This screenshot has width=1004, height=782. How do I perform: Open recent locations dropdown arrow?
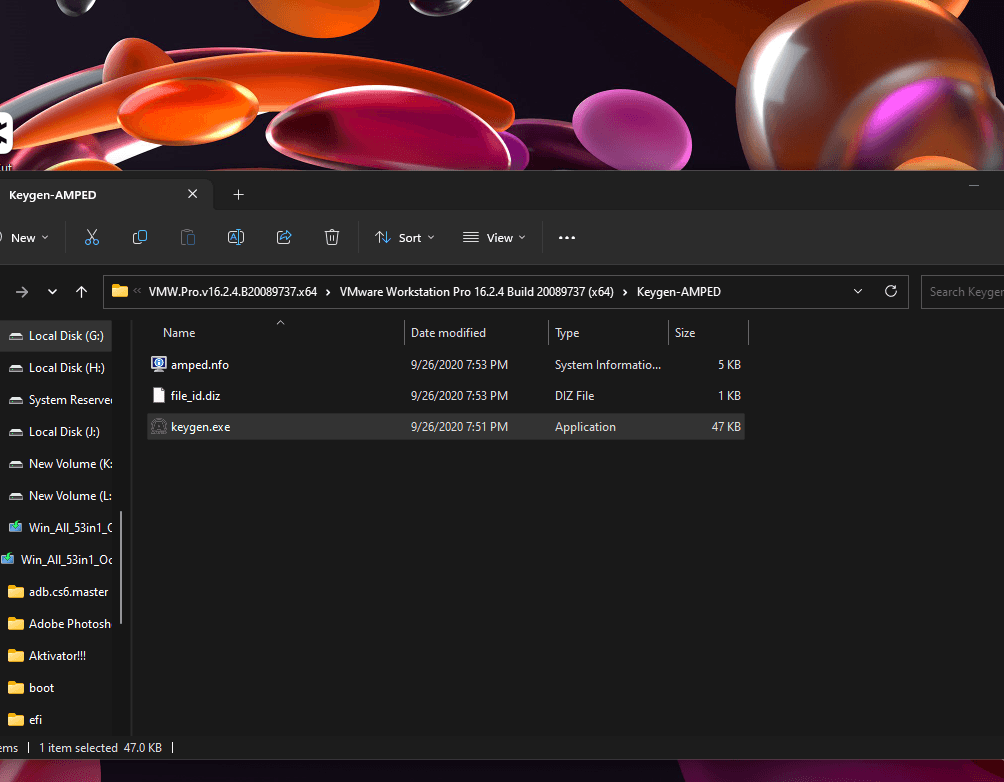click(53, 292)
